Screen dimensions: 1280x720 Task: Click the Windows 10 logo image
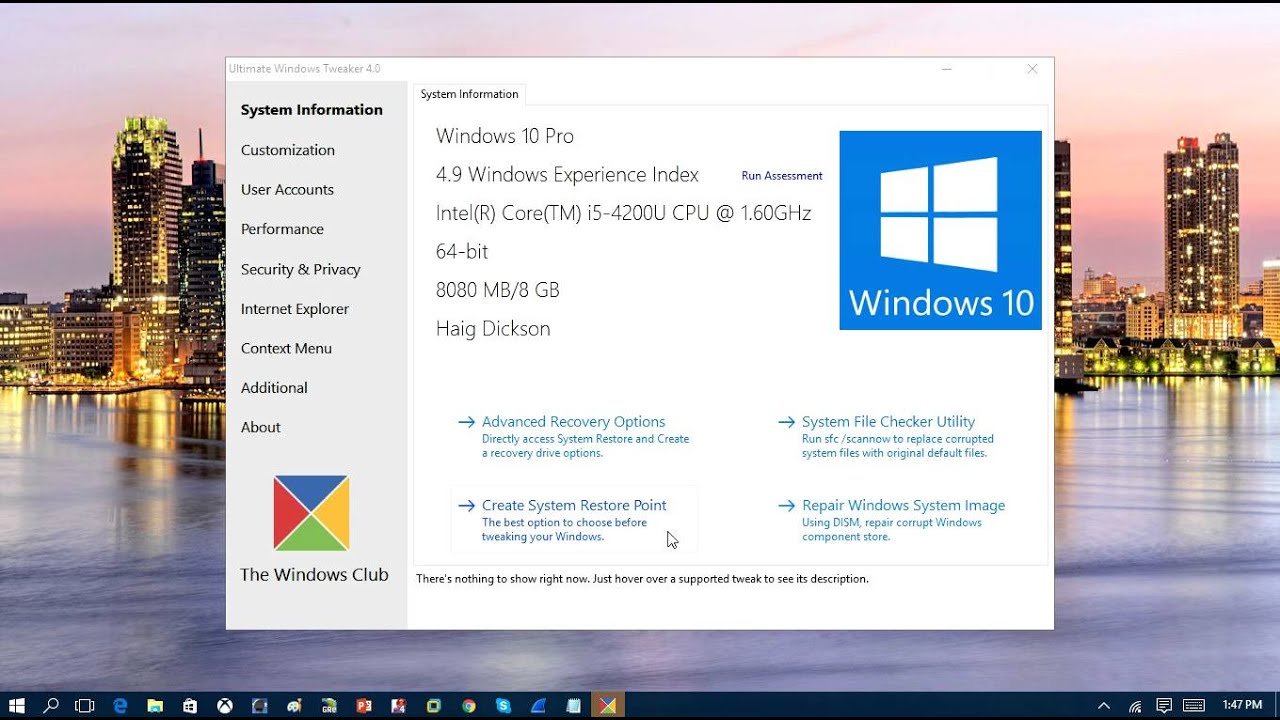tap(940, 230)
